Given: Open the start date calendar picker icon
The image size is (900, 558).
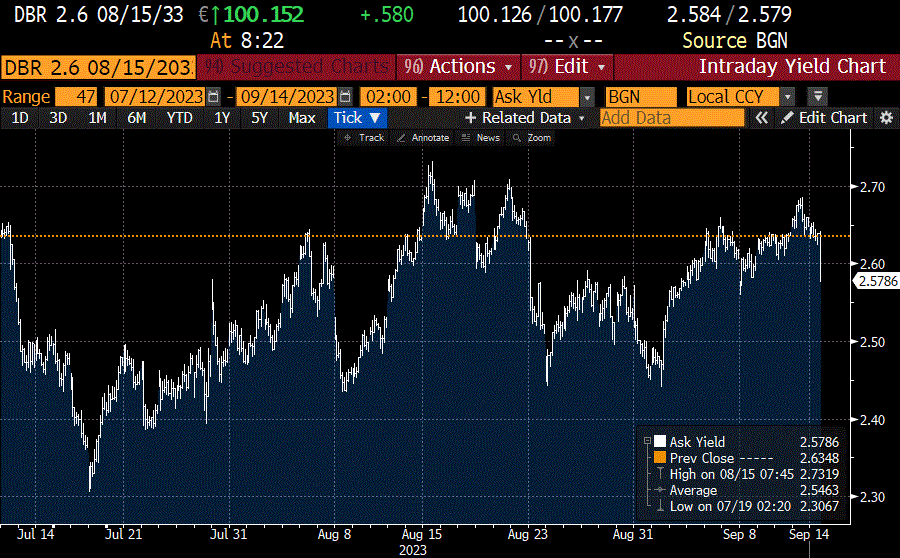Looking at the screenshot, I should click(x=214, y=96).
